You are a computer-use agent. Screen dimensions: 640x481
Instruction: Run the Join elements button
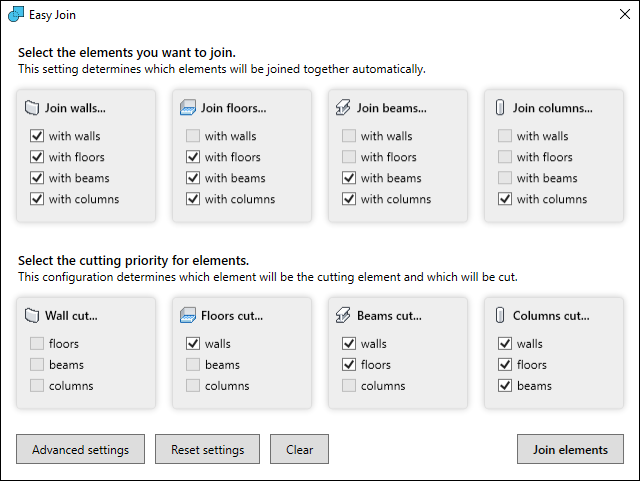[570, 450]
